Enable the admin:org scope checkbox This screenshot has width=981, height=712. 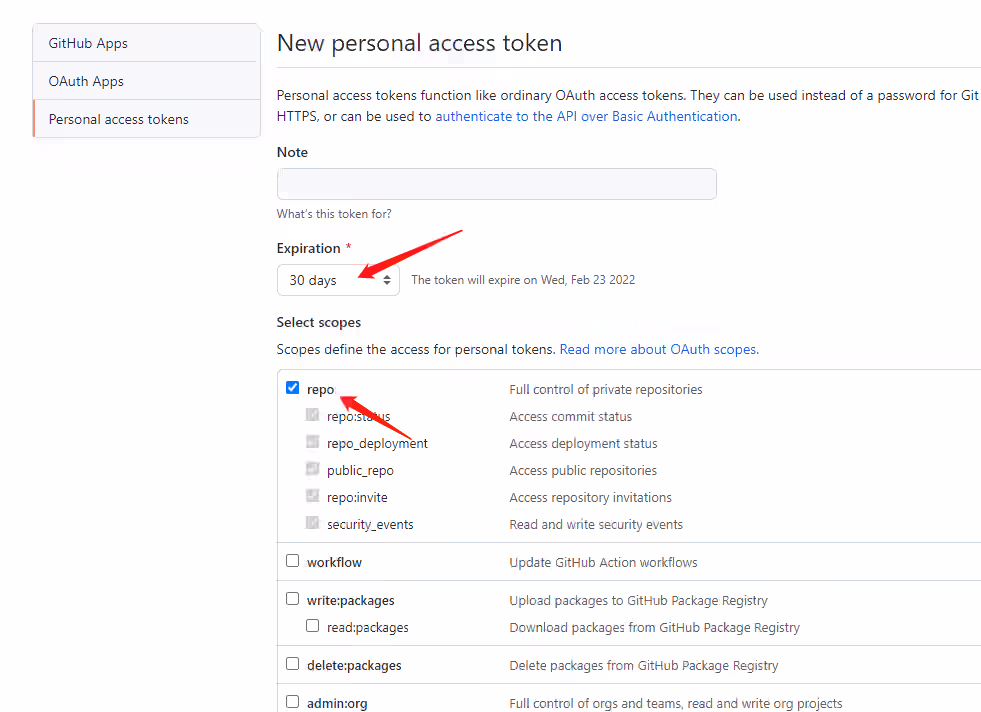coord(292,702)
